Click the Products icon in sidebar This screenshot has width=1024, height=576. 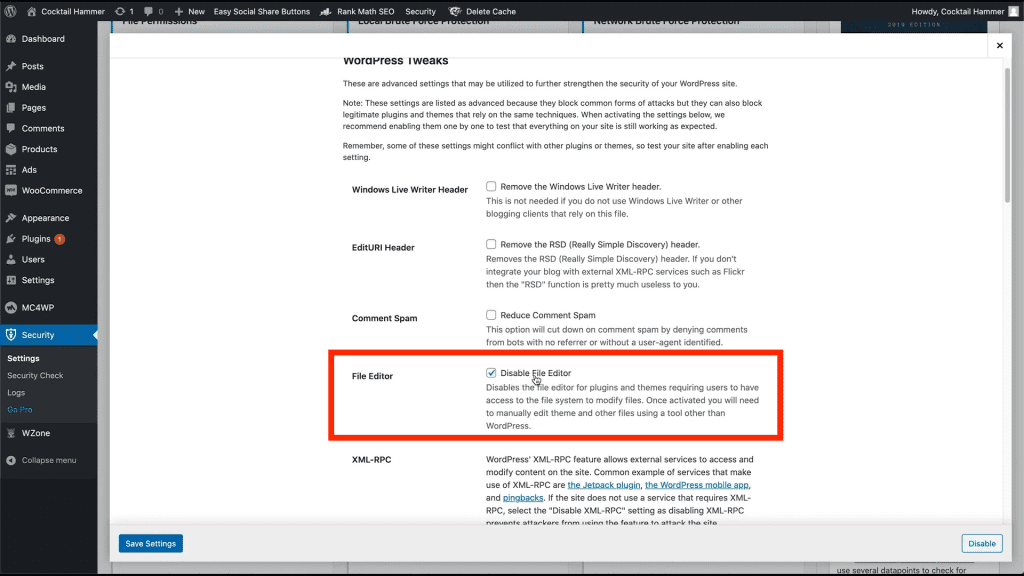coord(11,149)
